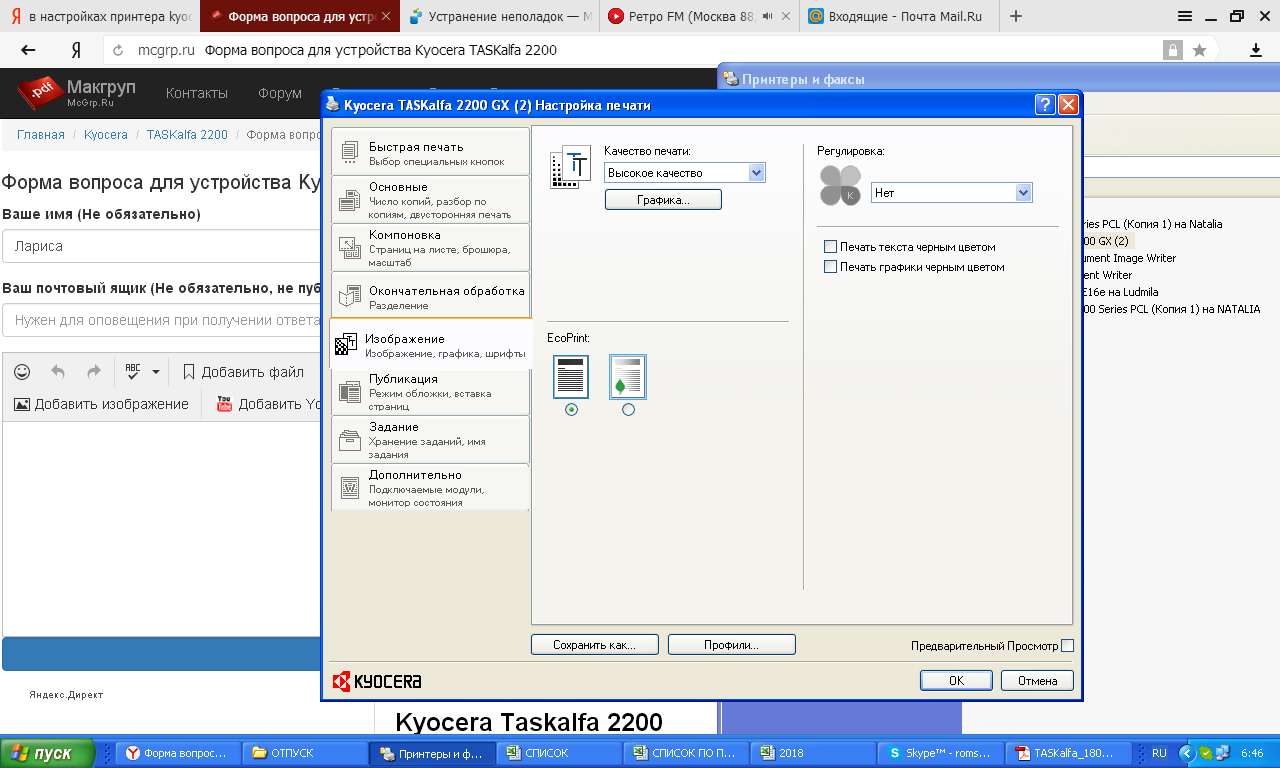
Task: Switch to the Входящие - Почта Mail.Ru tab
Action: (x=897, y=16)
